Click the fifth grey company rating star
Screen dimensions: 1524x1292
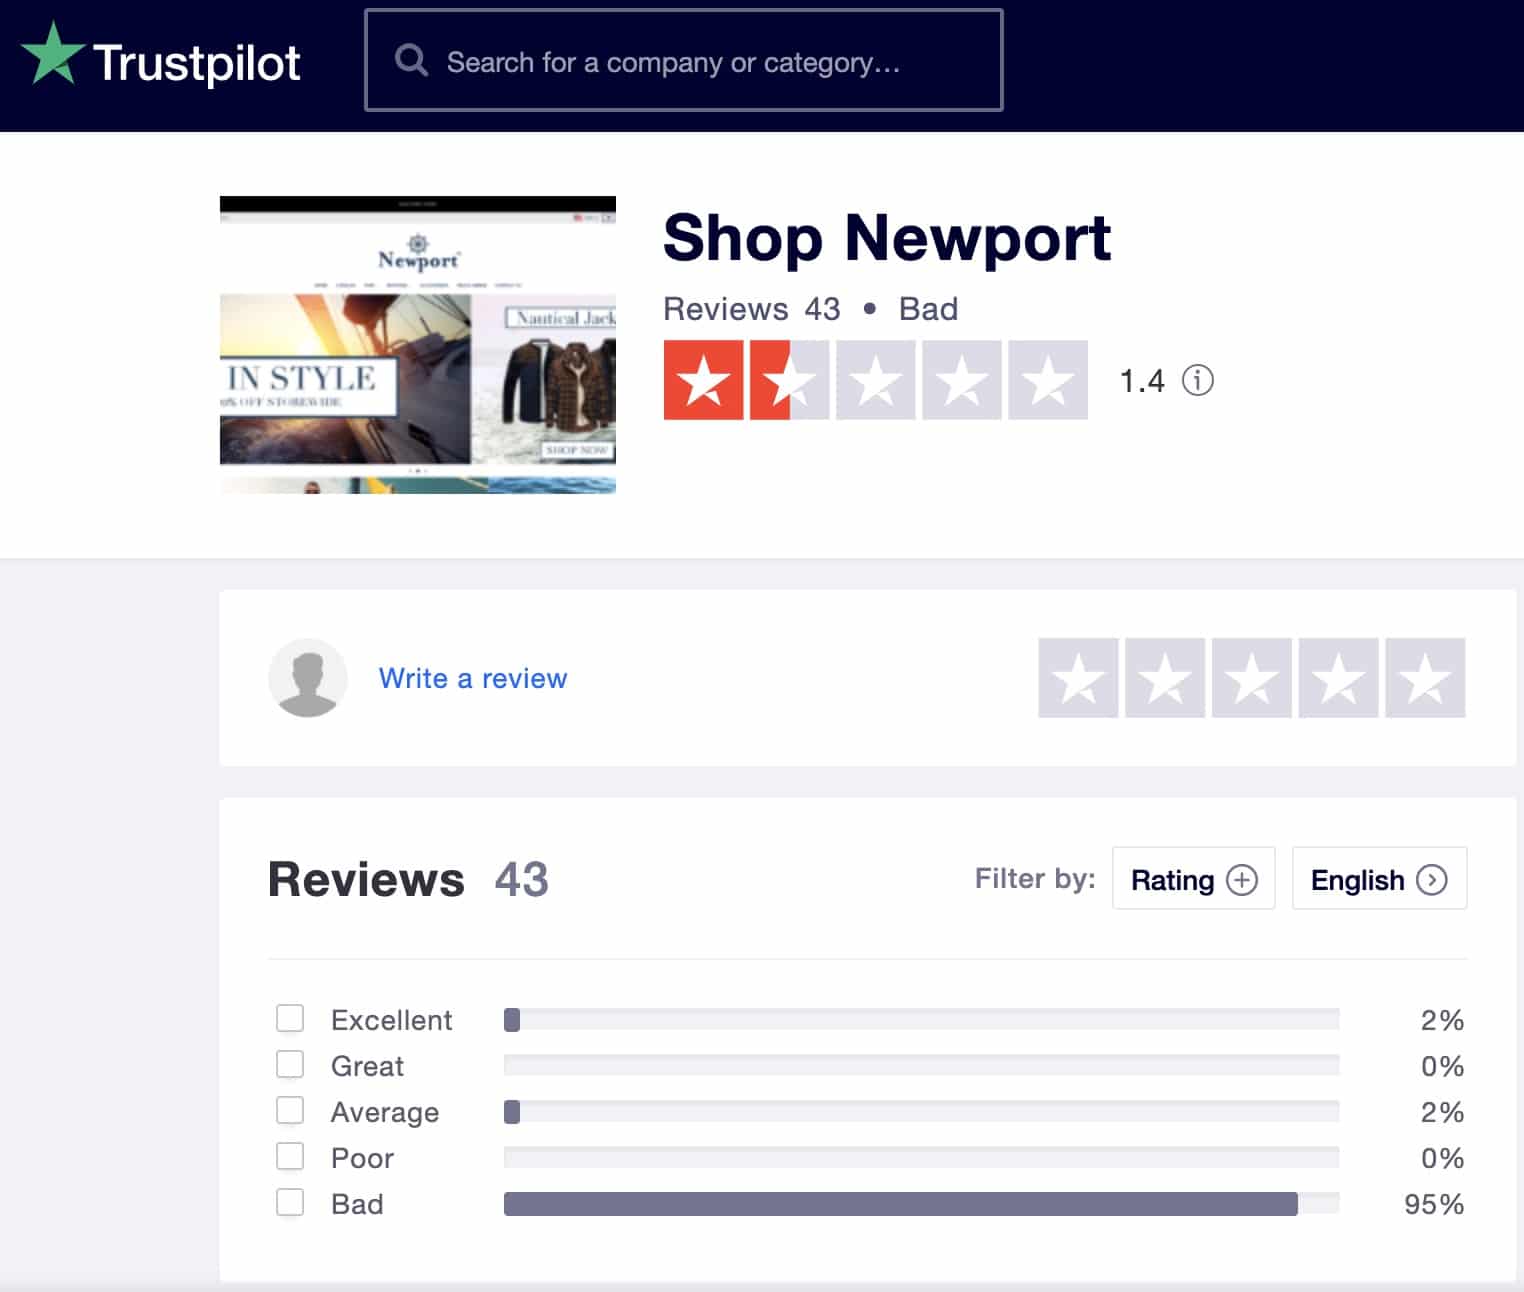point(1048,380)
